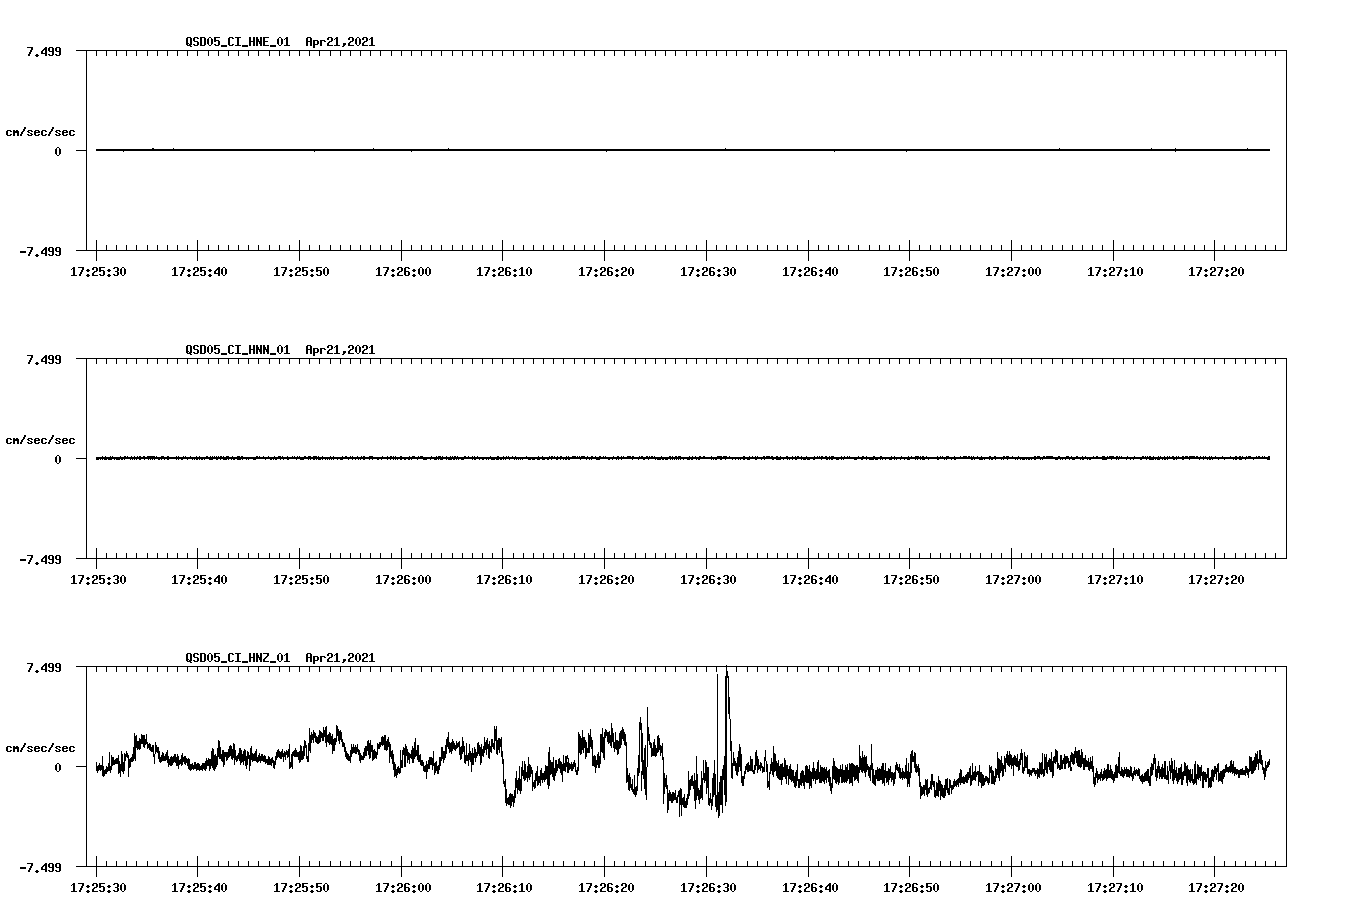This screenshot has width=1358, height=924.
Task: Click the cm/sec/sec unit label on middle plot
Action: point(42,439)
